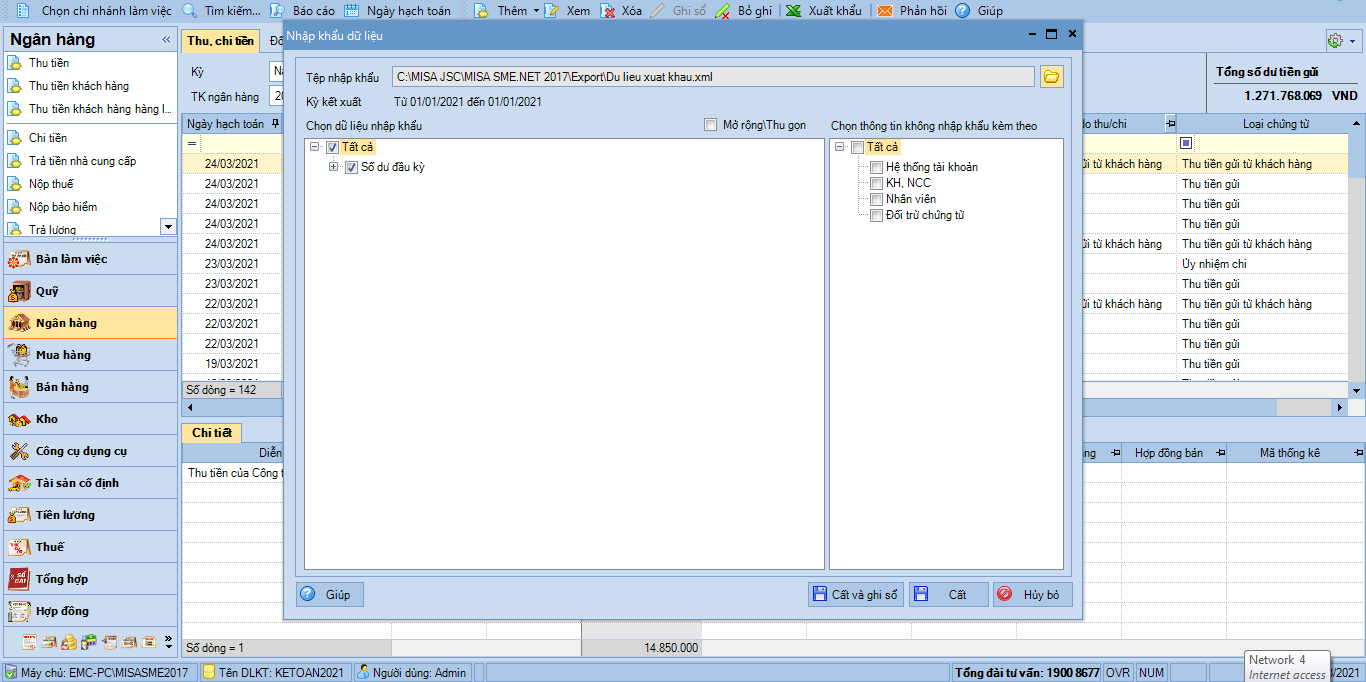The height and width of the screenshot is (682, 1366).
Task: Click the grid horizontal scrollbar right arrow
Action: coord(1340,408)
